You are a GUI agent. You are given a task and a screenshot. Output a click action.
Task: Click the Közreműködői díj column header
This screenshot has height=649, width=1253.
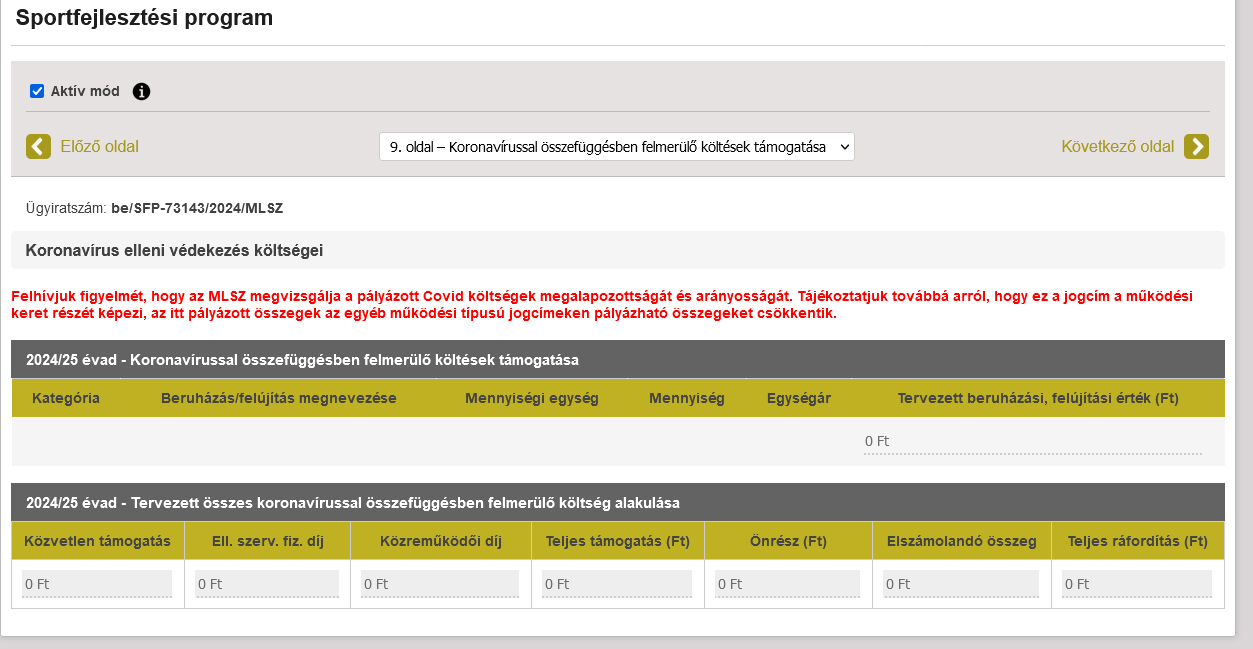pyautogui.click(x=441, y=541)
